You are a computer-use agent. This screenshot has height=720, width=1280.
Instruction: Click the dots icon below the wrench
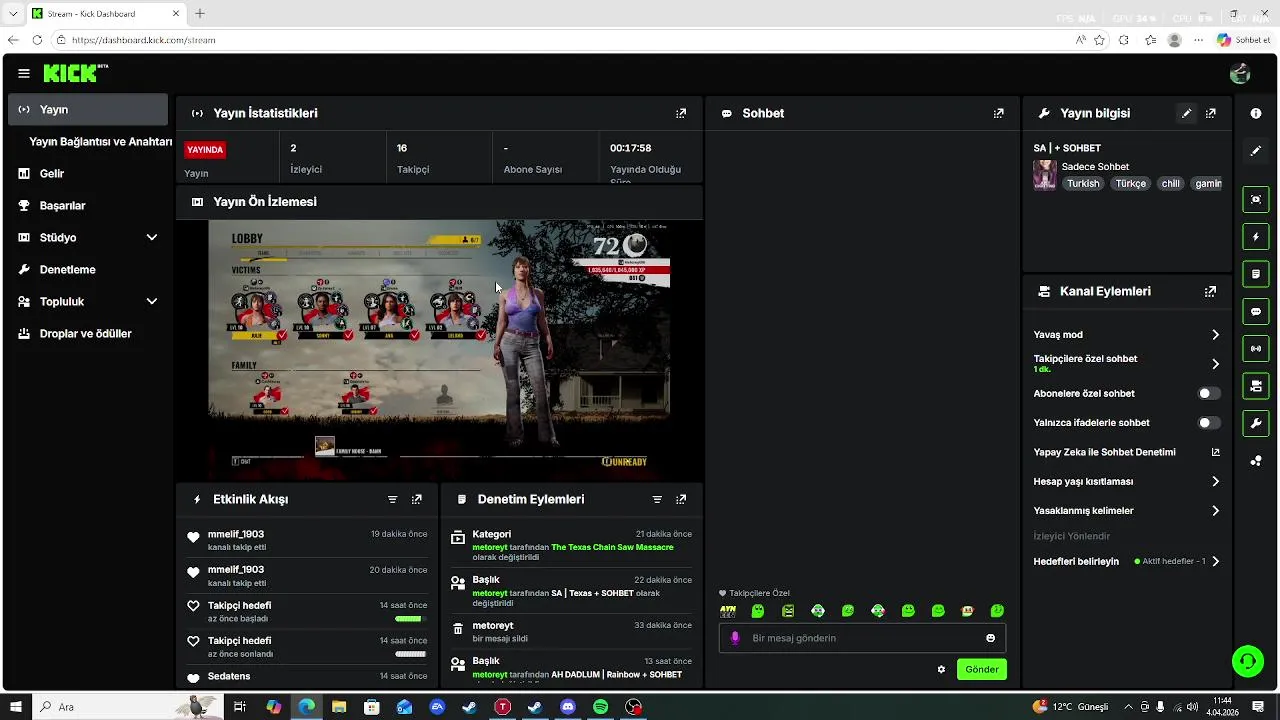point(1256,461)
